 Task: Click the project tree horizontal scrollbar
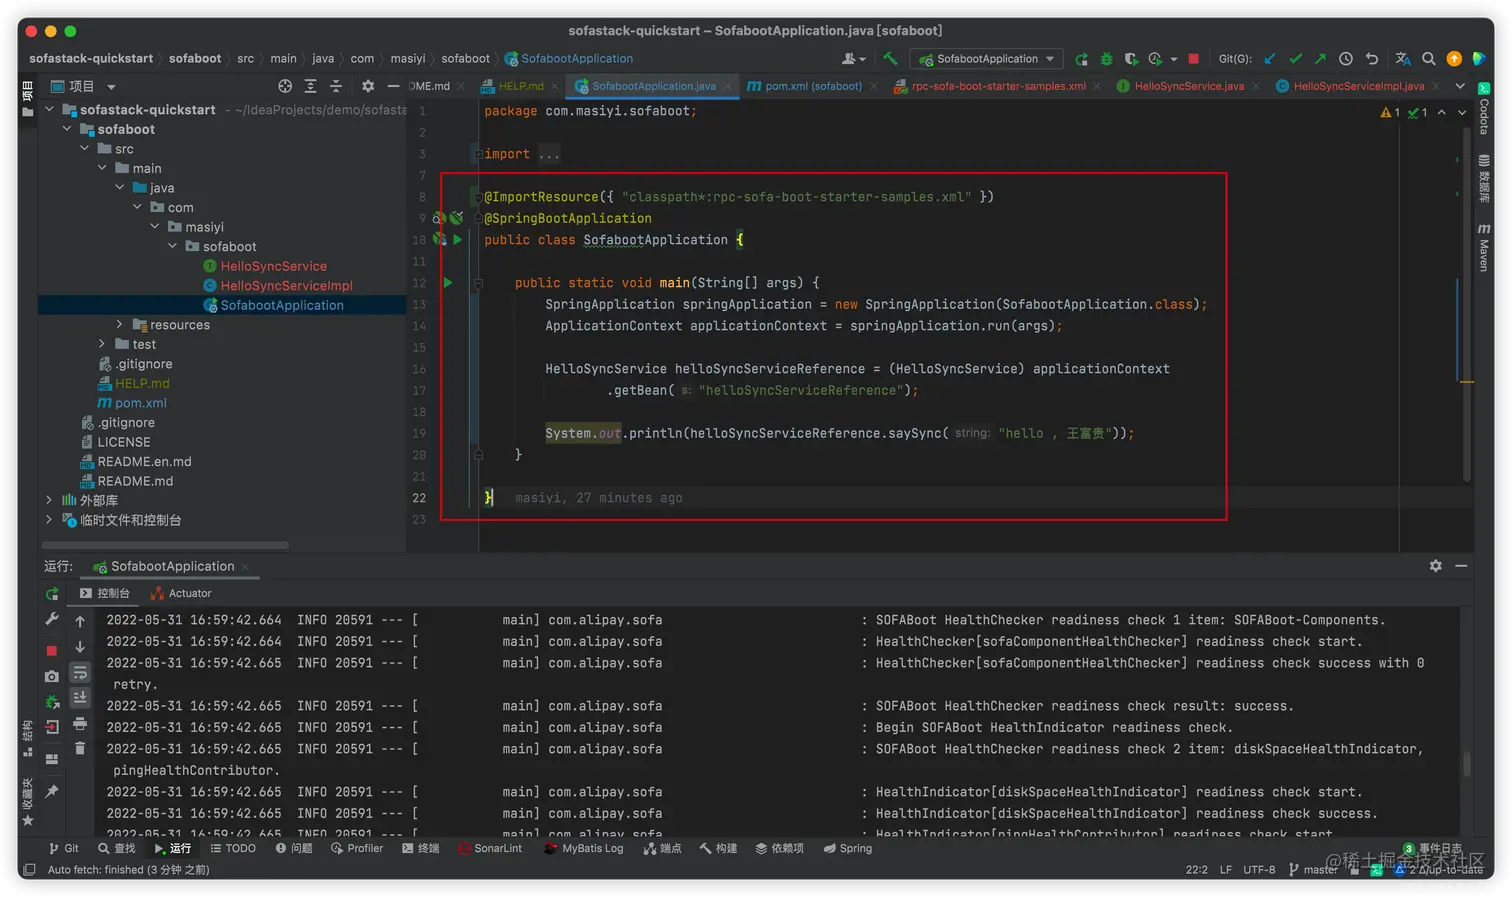pos(165,545)
